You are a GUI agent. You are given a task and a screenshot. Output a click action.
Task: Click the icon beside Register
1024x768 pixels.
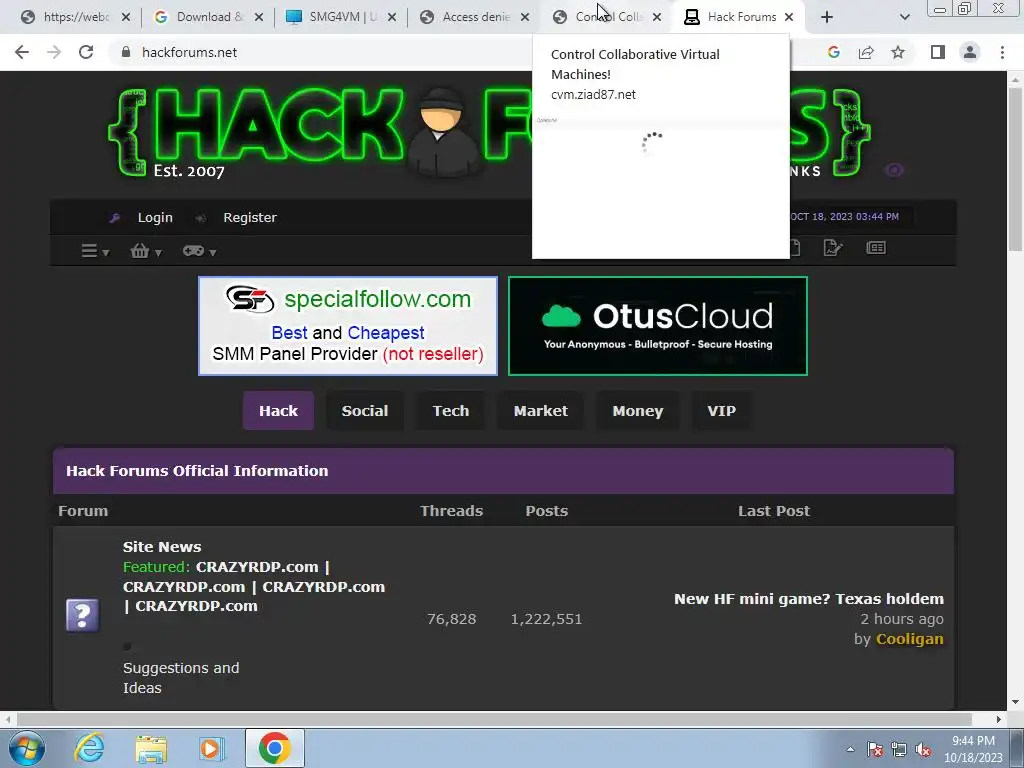pos(200,218)
